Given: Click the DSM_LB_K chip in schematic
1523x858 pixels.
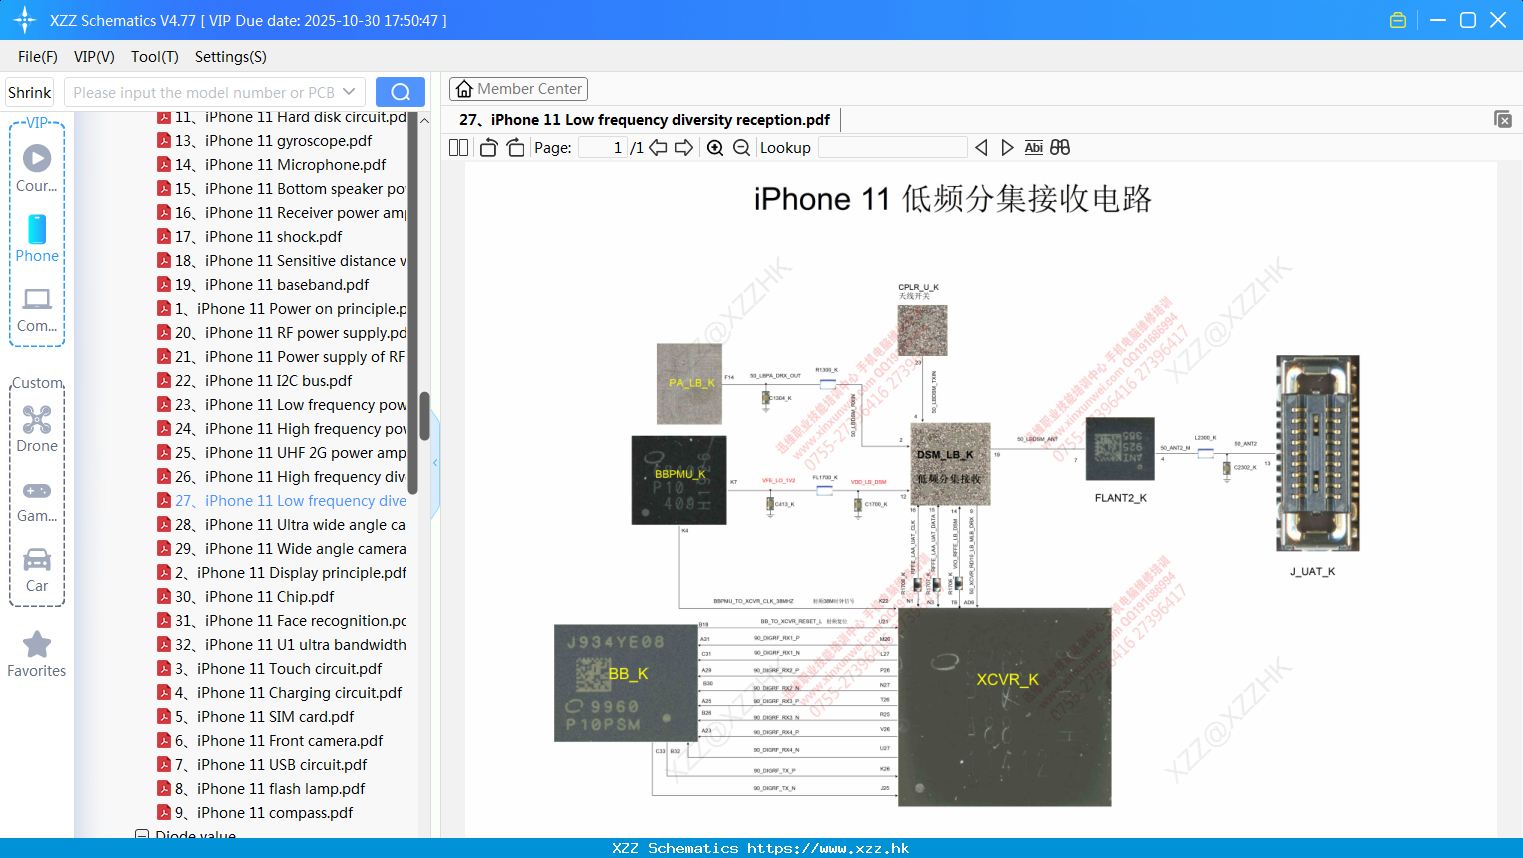Looking at the screenshot, I should click(x=951, y=465).
